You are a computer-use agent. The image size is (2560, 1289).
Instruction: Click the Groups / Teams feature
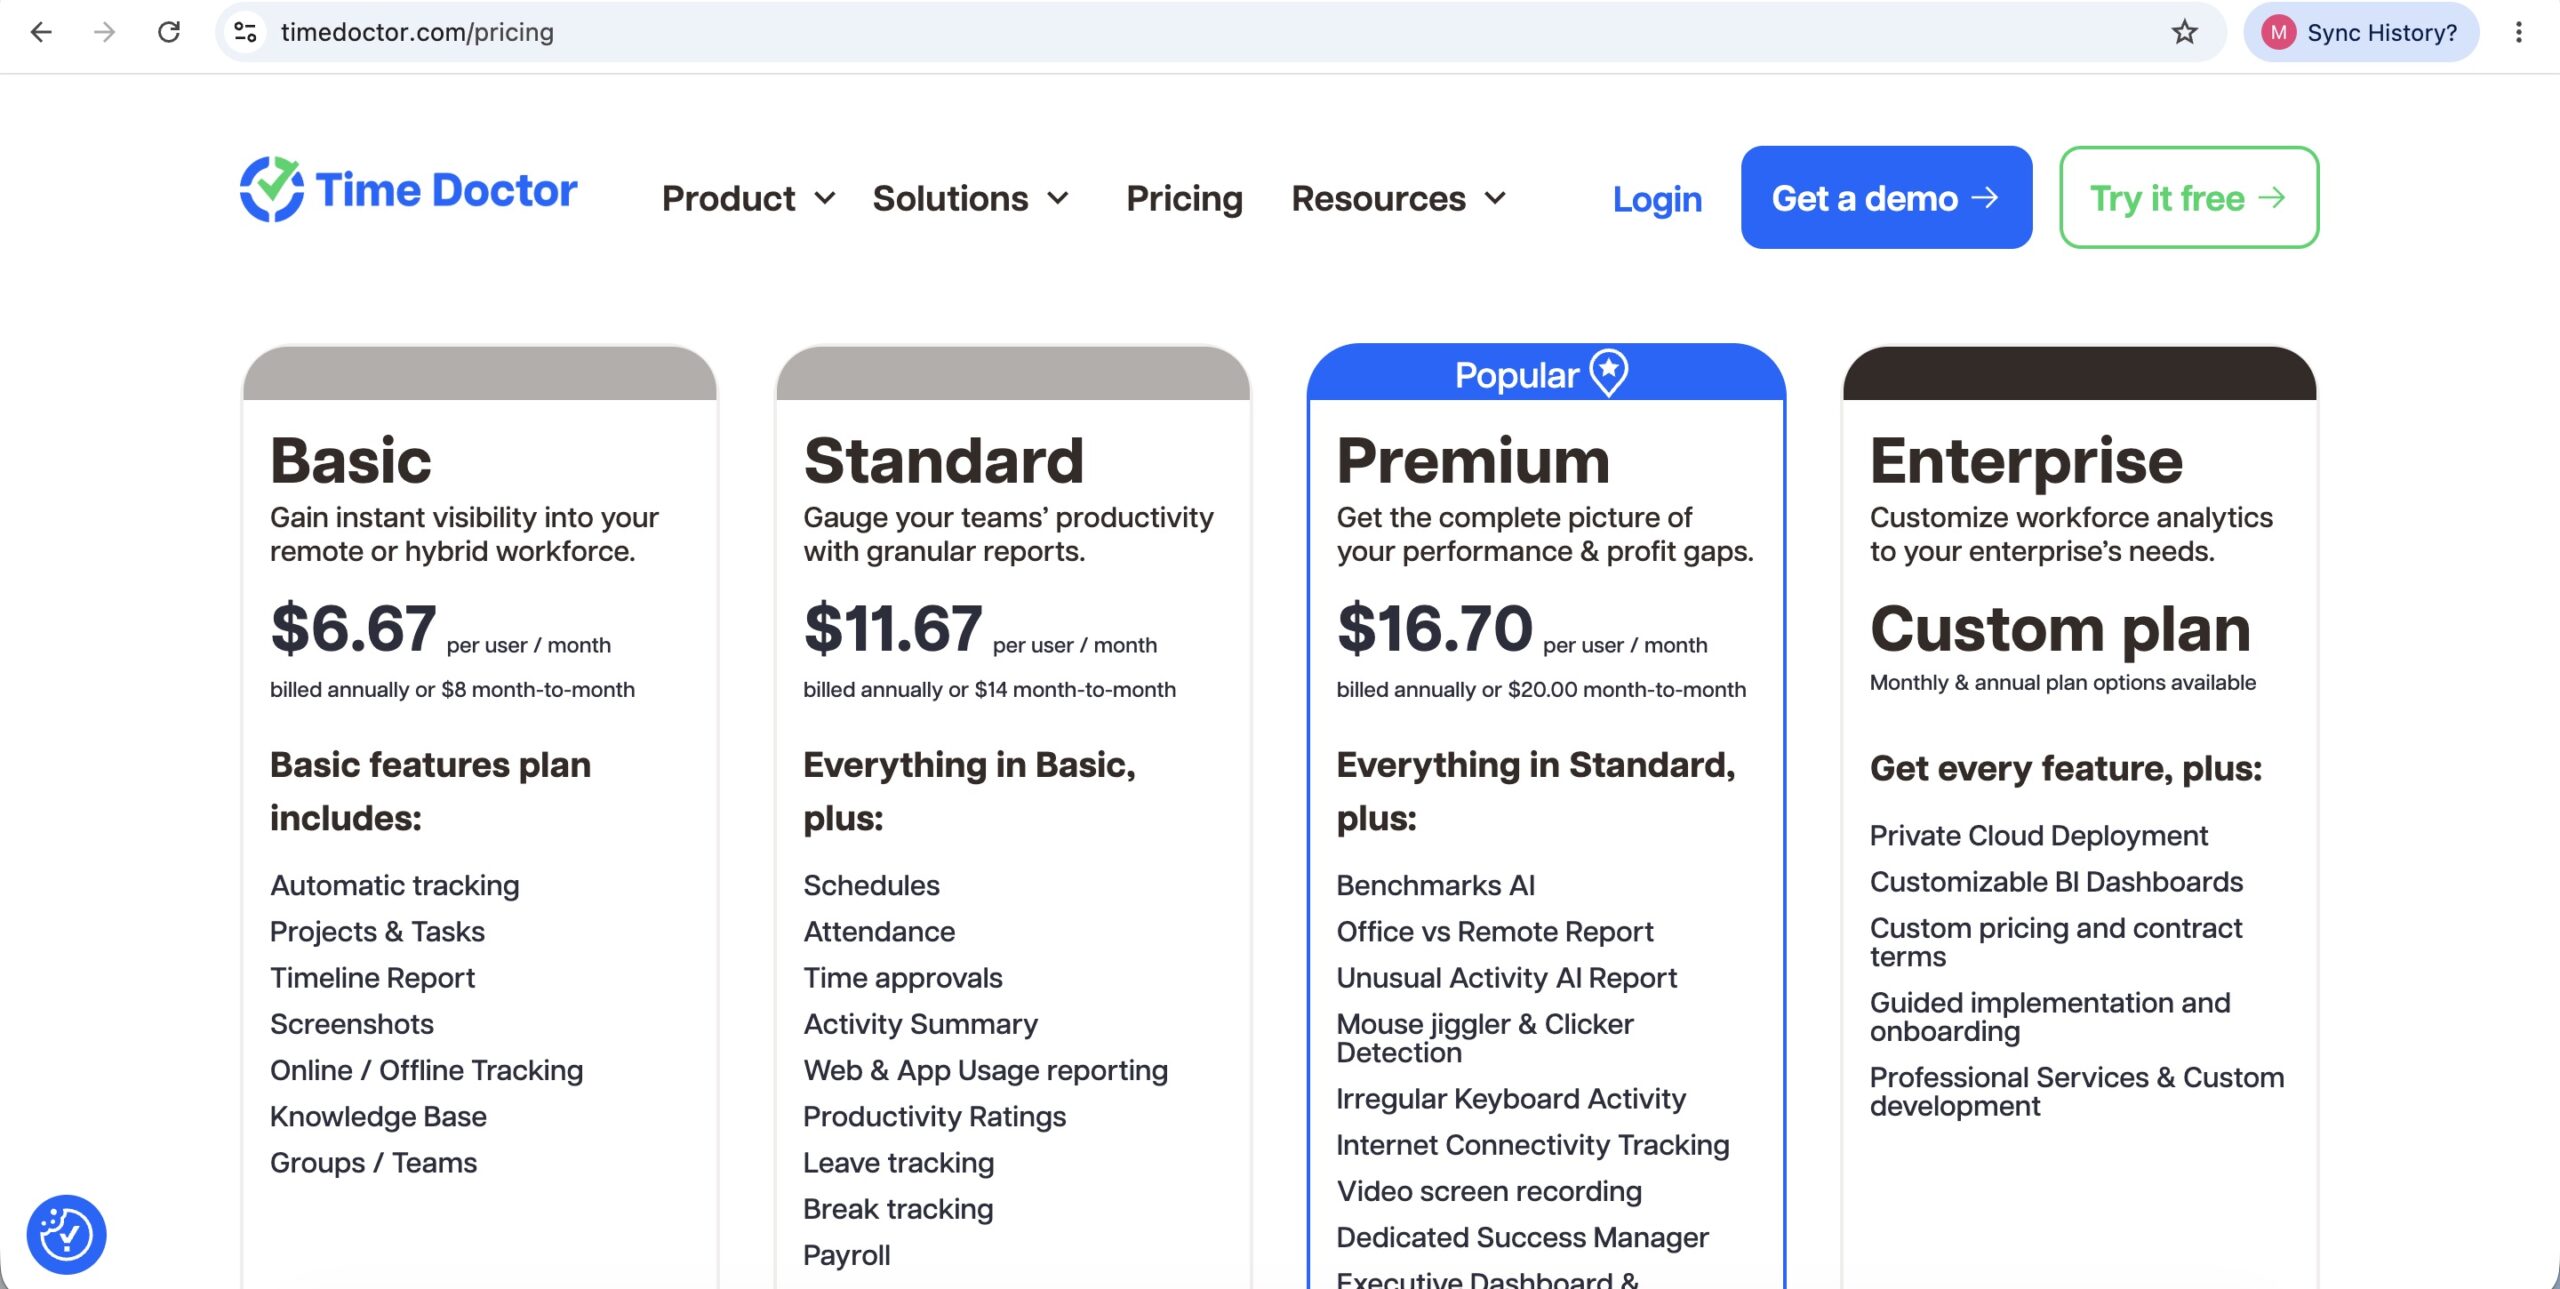[x=373, y=1162]
